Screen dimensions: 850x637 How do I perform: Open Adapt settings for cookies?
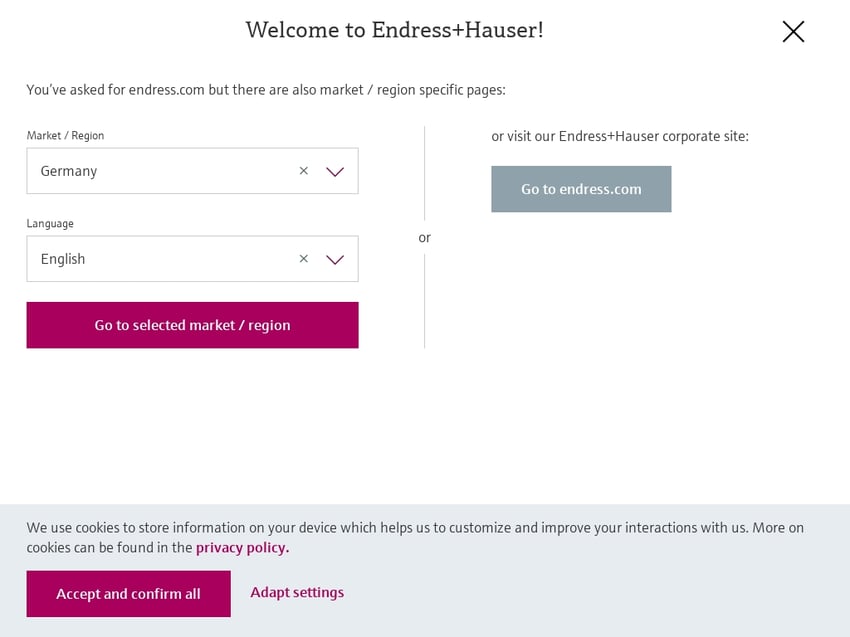point(297,593)
